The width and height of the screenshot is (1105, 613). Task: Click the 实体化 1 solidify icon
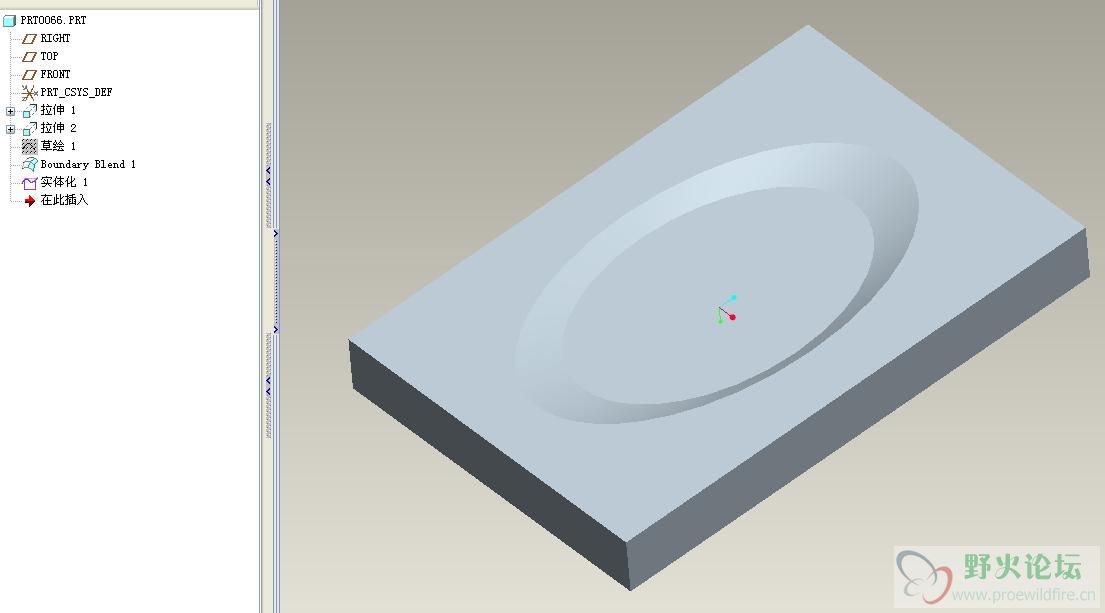point(29,182)
